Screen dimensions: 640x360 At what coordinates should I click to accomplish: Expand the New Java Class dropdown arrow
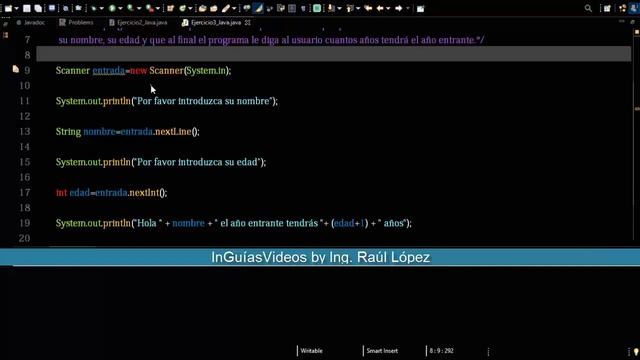coord(190,9)
